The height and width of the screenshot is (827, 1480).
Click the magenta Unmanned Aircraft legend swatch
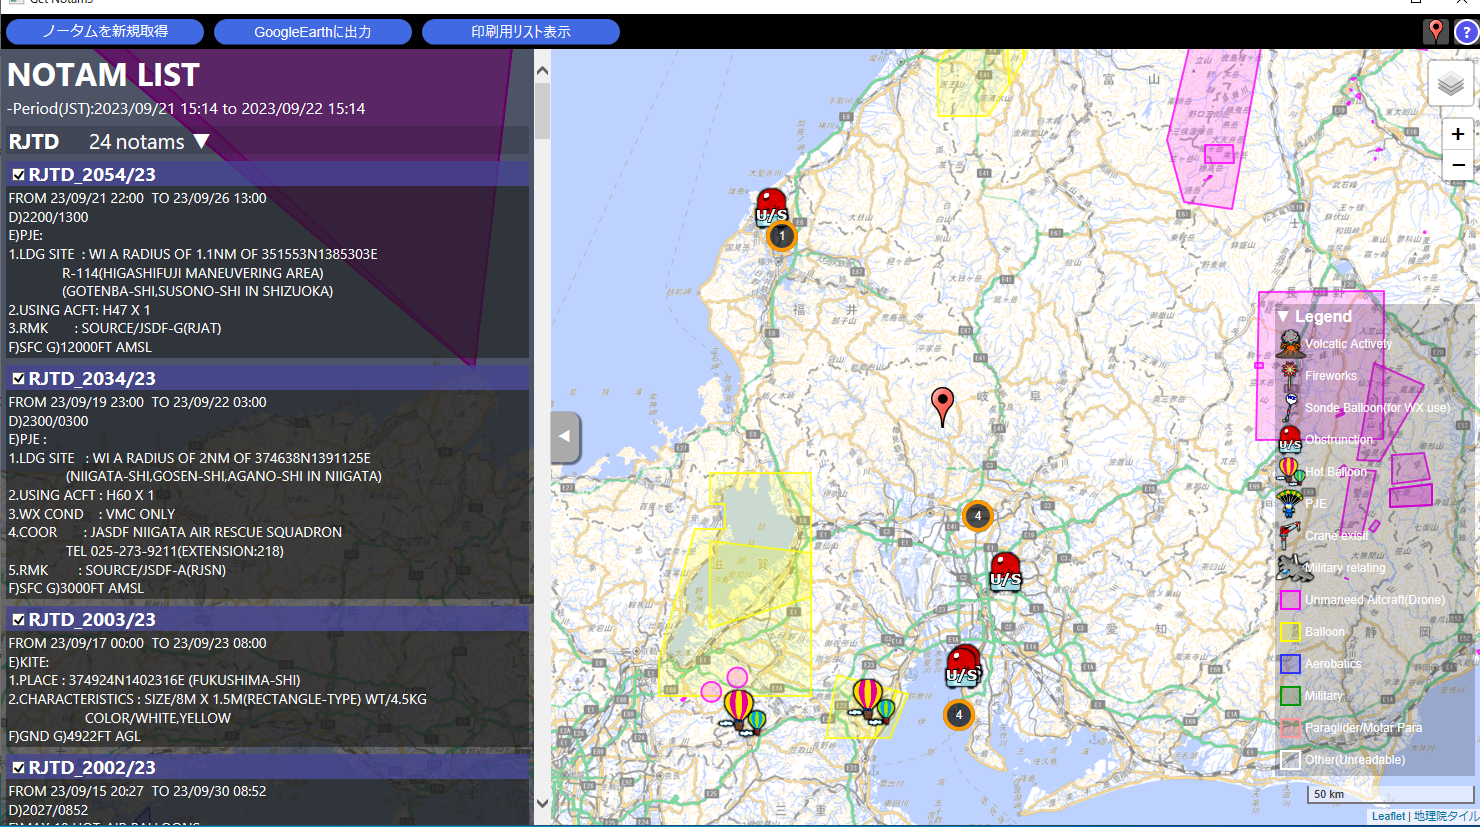pyautogui.click(x=1290, y=600)
